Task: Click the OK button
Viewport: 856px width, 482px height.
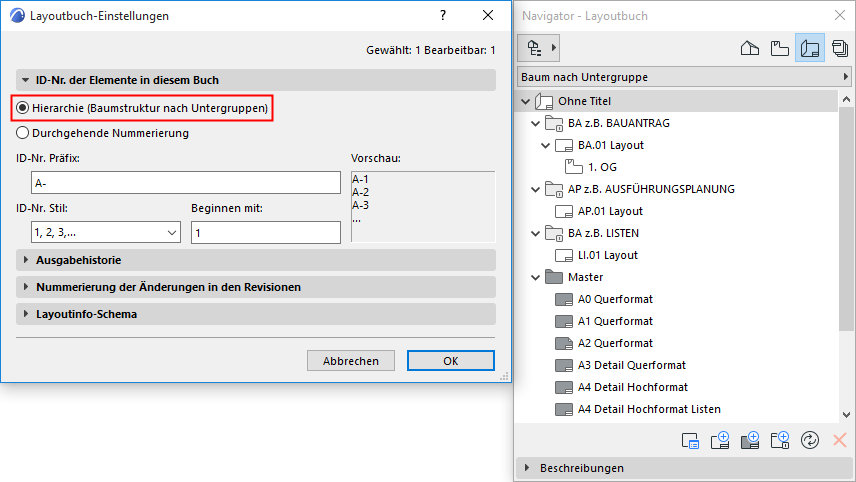Action: (450, 361)
